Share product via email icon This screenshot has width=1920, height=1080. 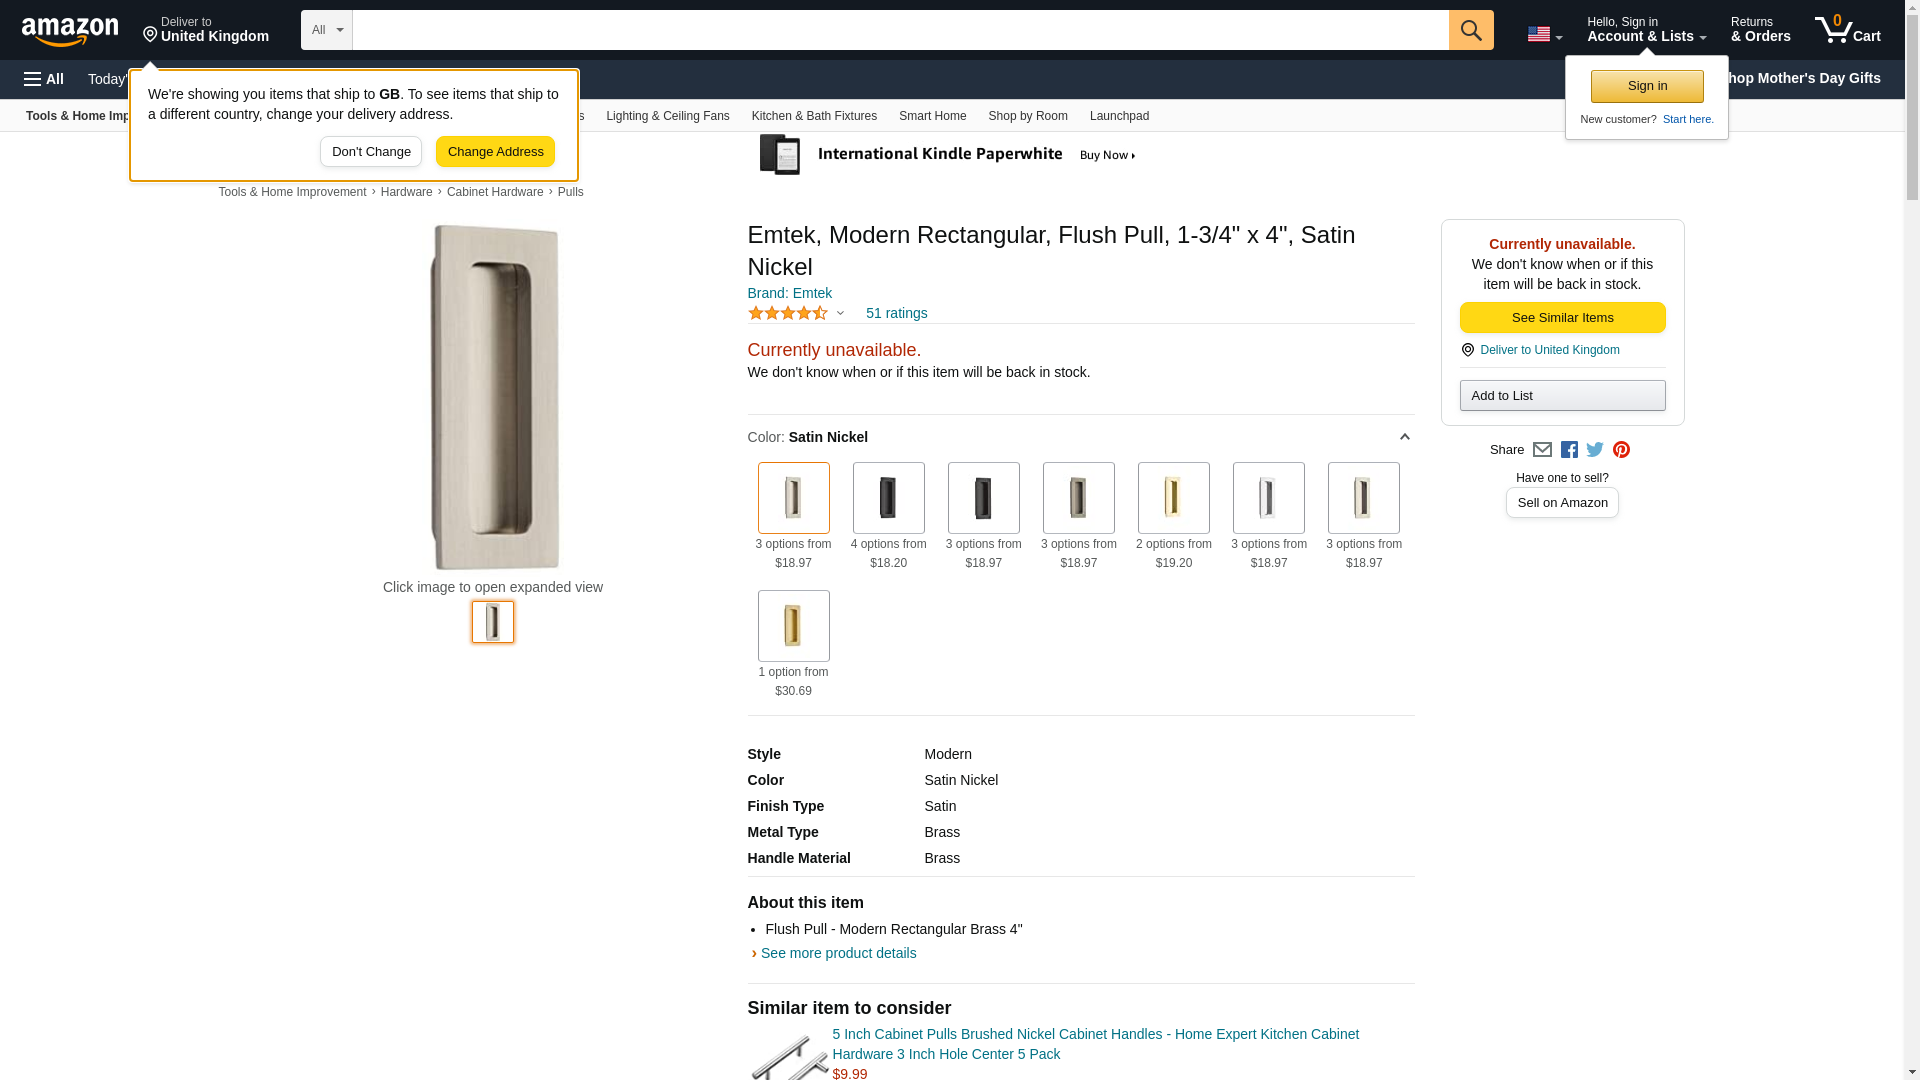1542,450
